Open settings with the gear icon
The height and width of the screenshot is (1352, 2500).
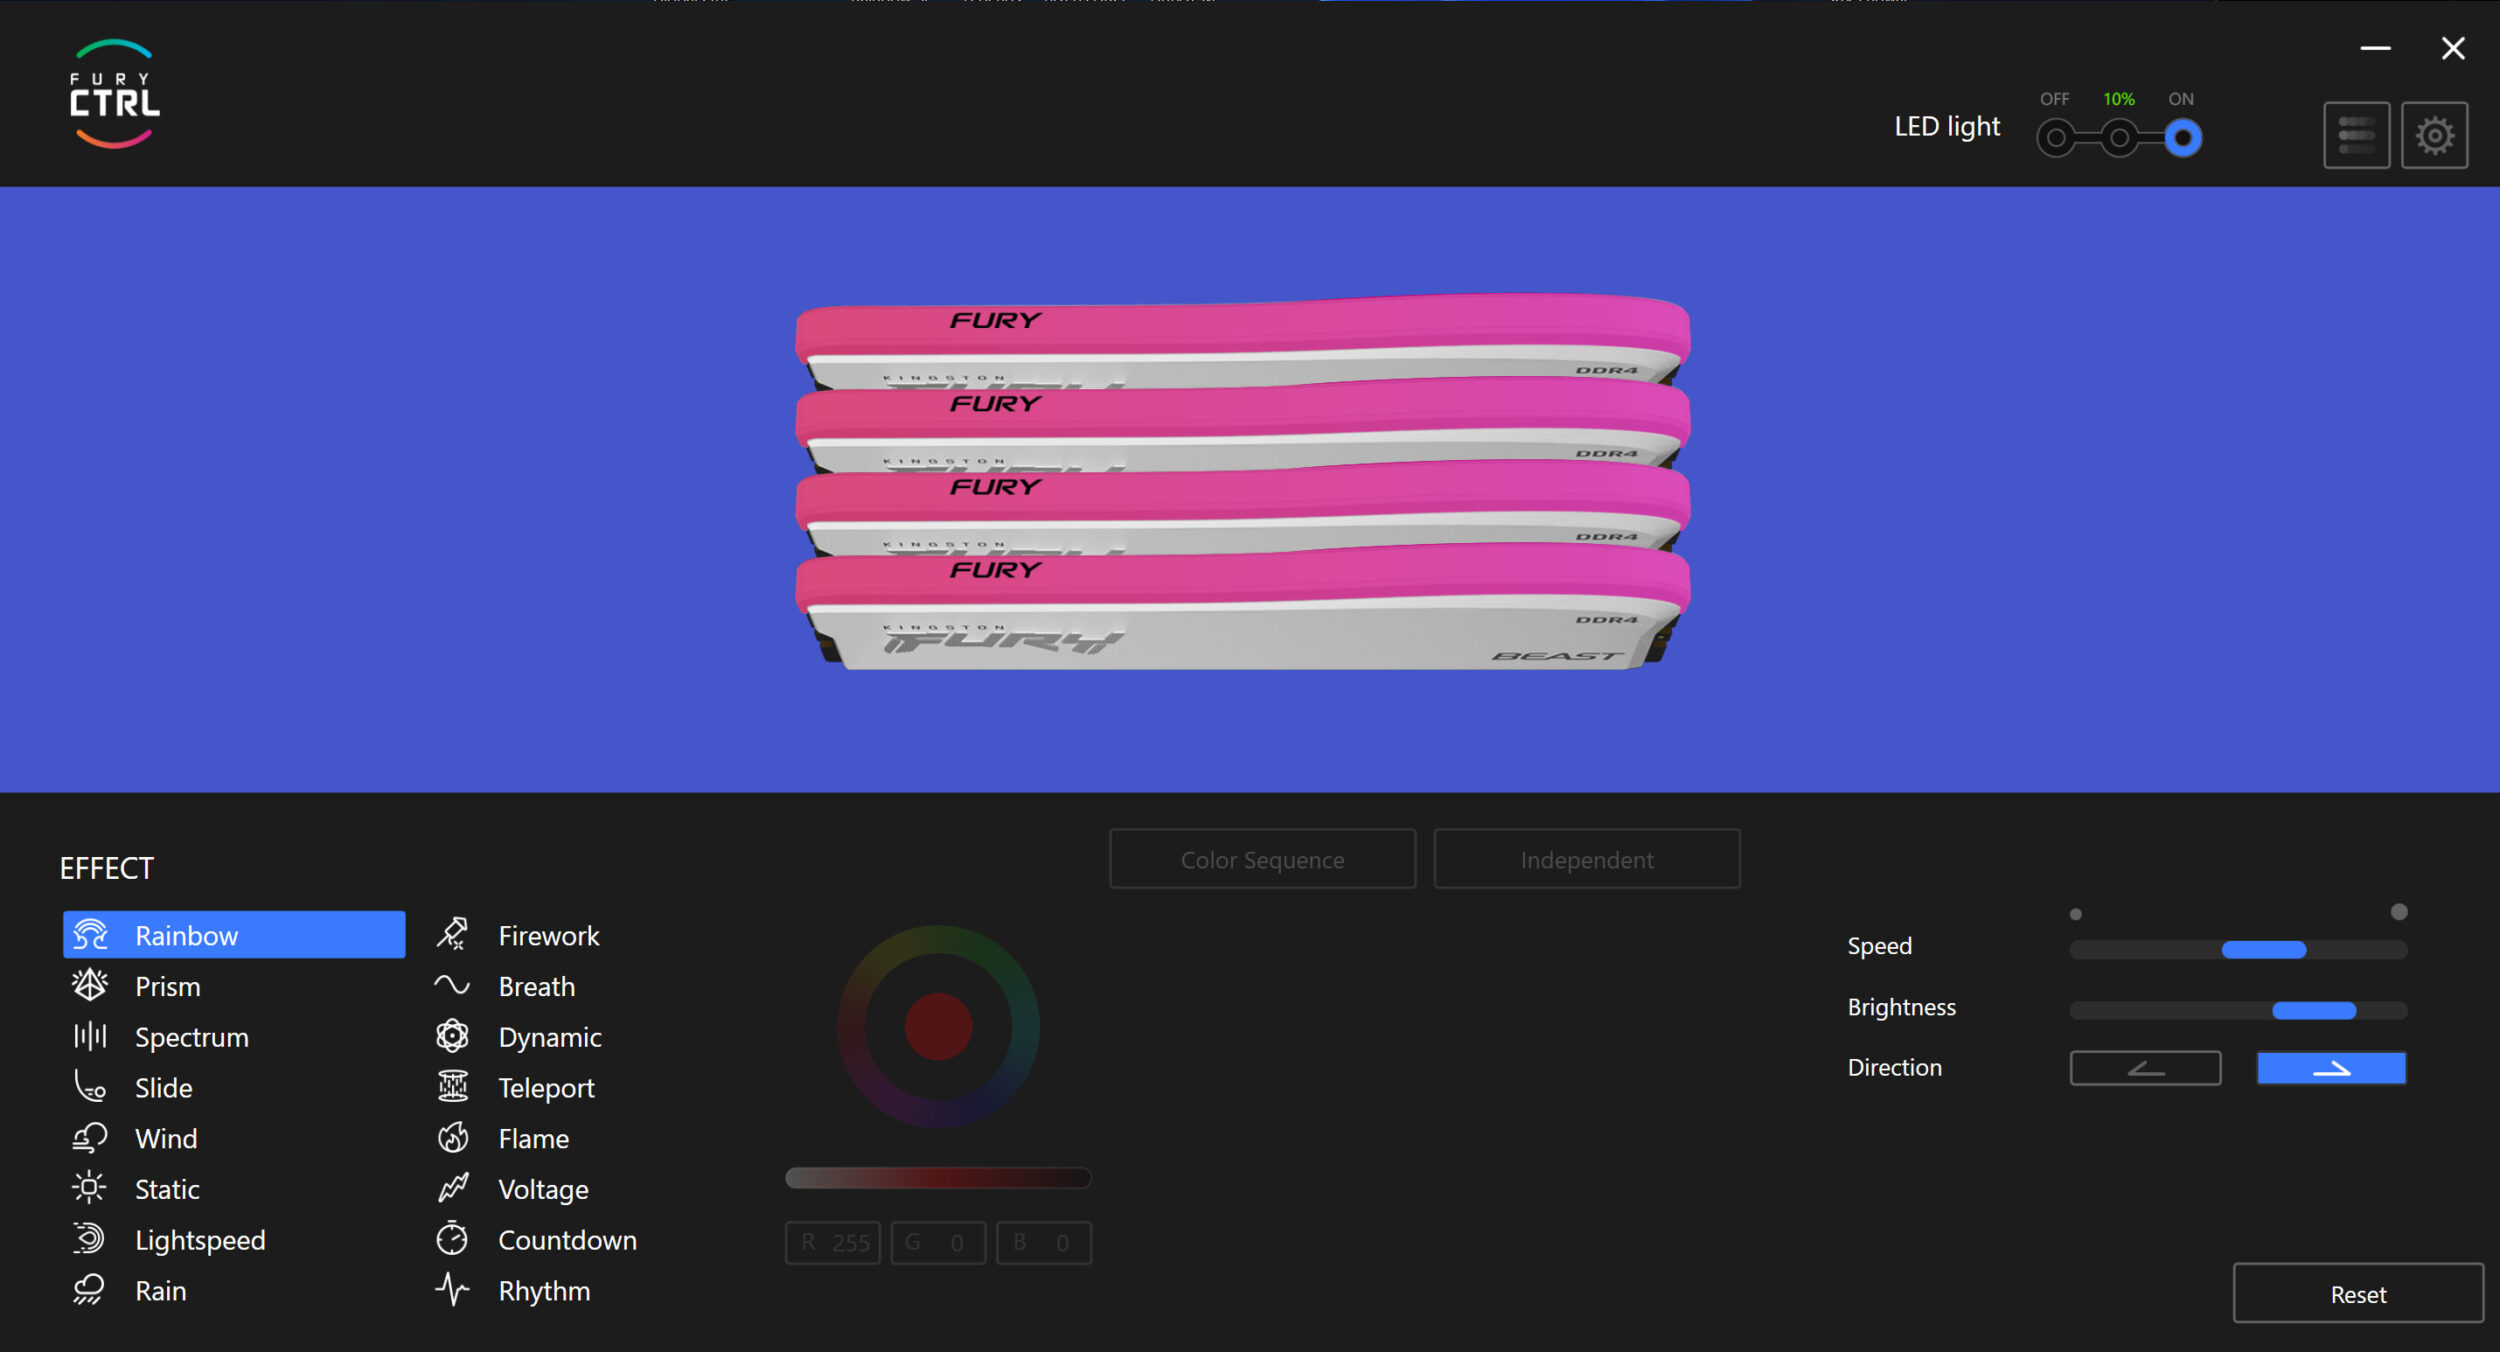point(2434,135)
